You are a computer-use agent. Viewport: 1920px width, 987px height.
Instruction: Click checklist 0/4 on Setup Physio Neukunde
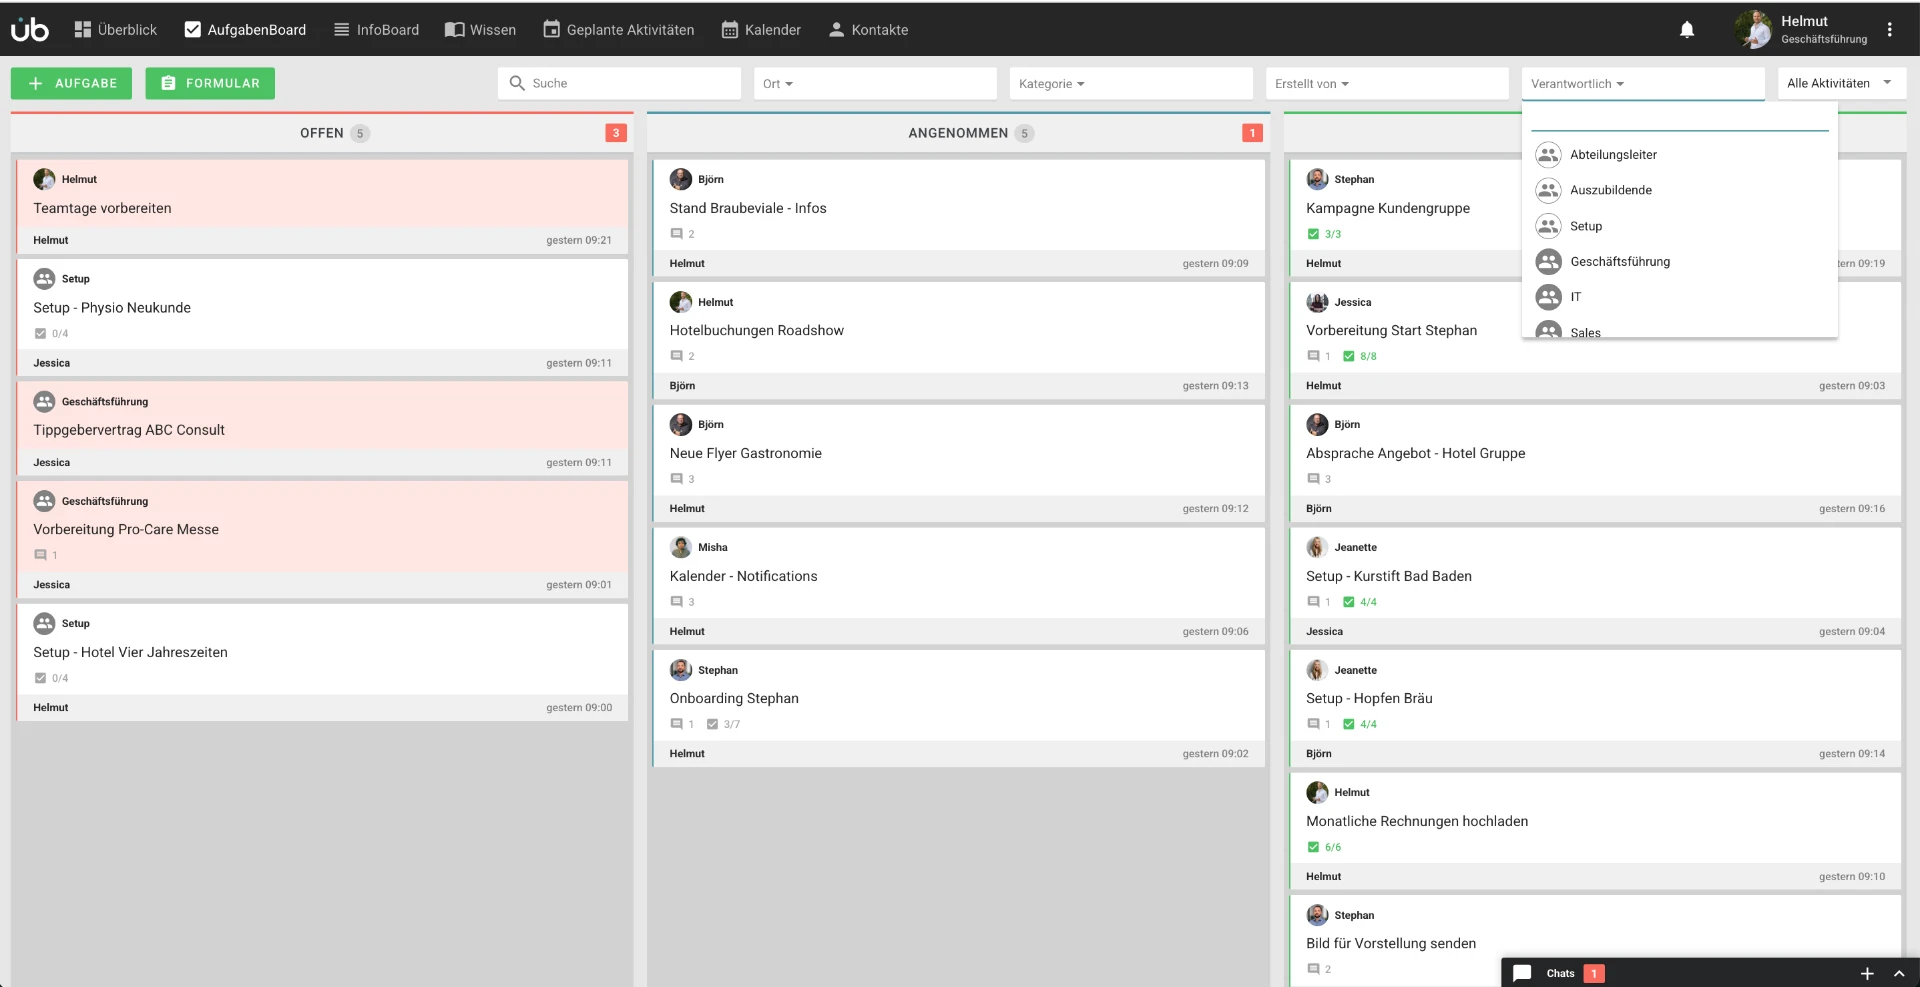pos(51,334)
